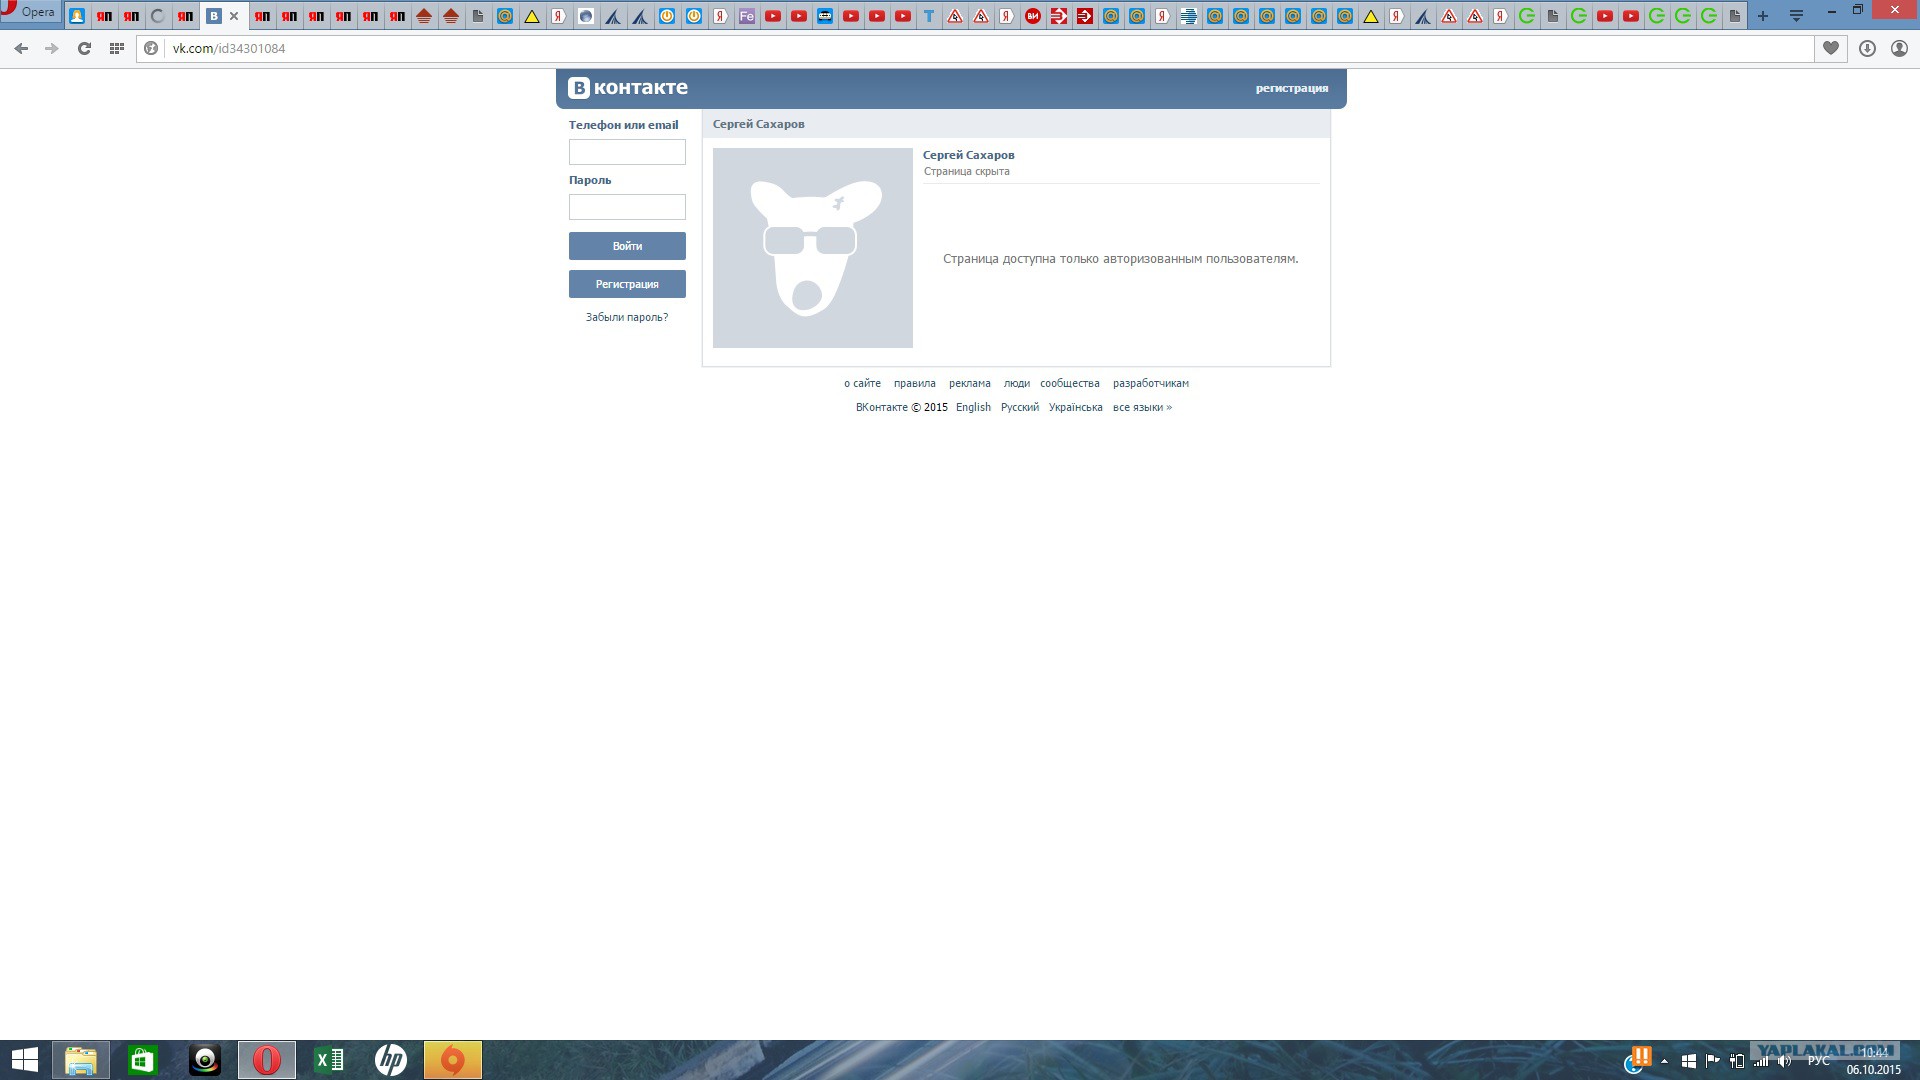Viewport: 1920px width, 1080px height.
Task: Open Excel from the taskbar
Action: [x=329, y=1060]
